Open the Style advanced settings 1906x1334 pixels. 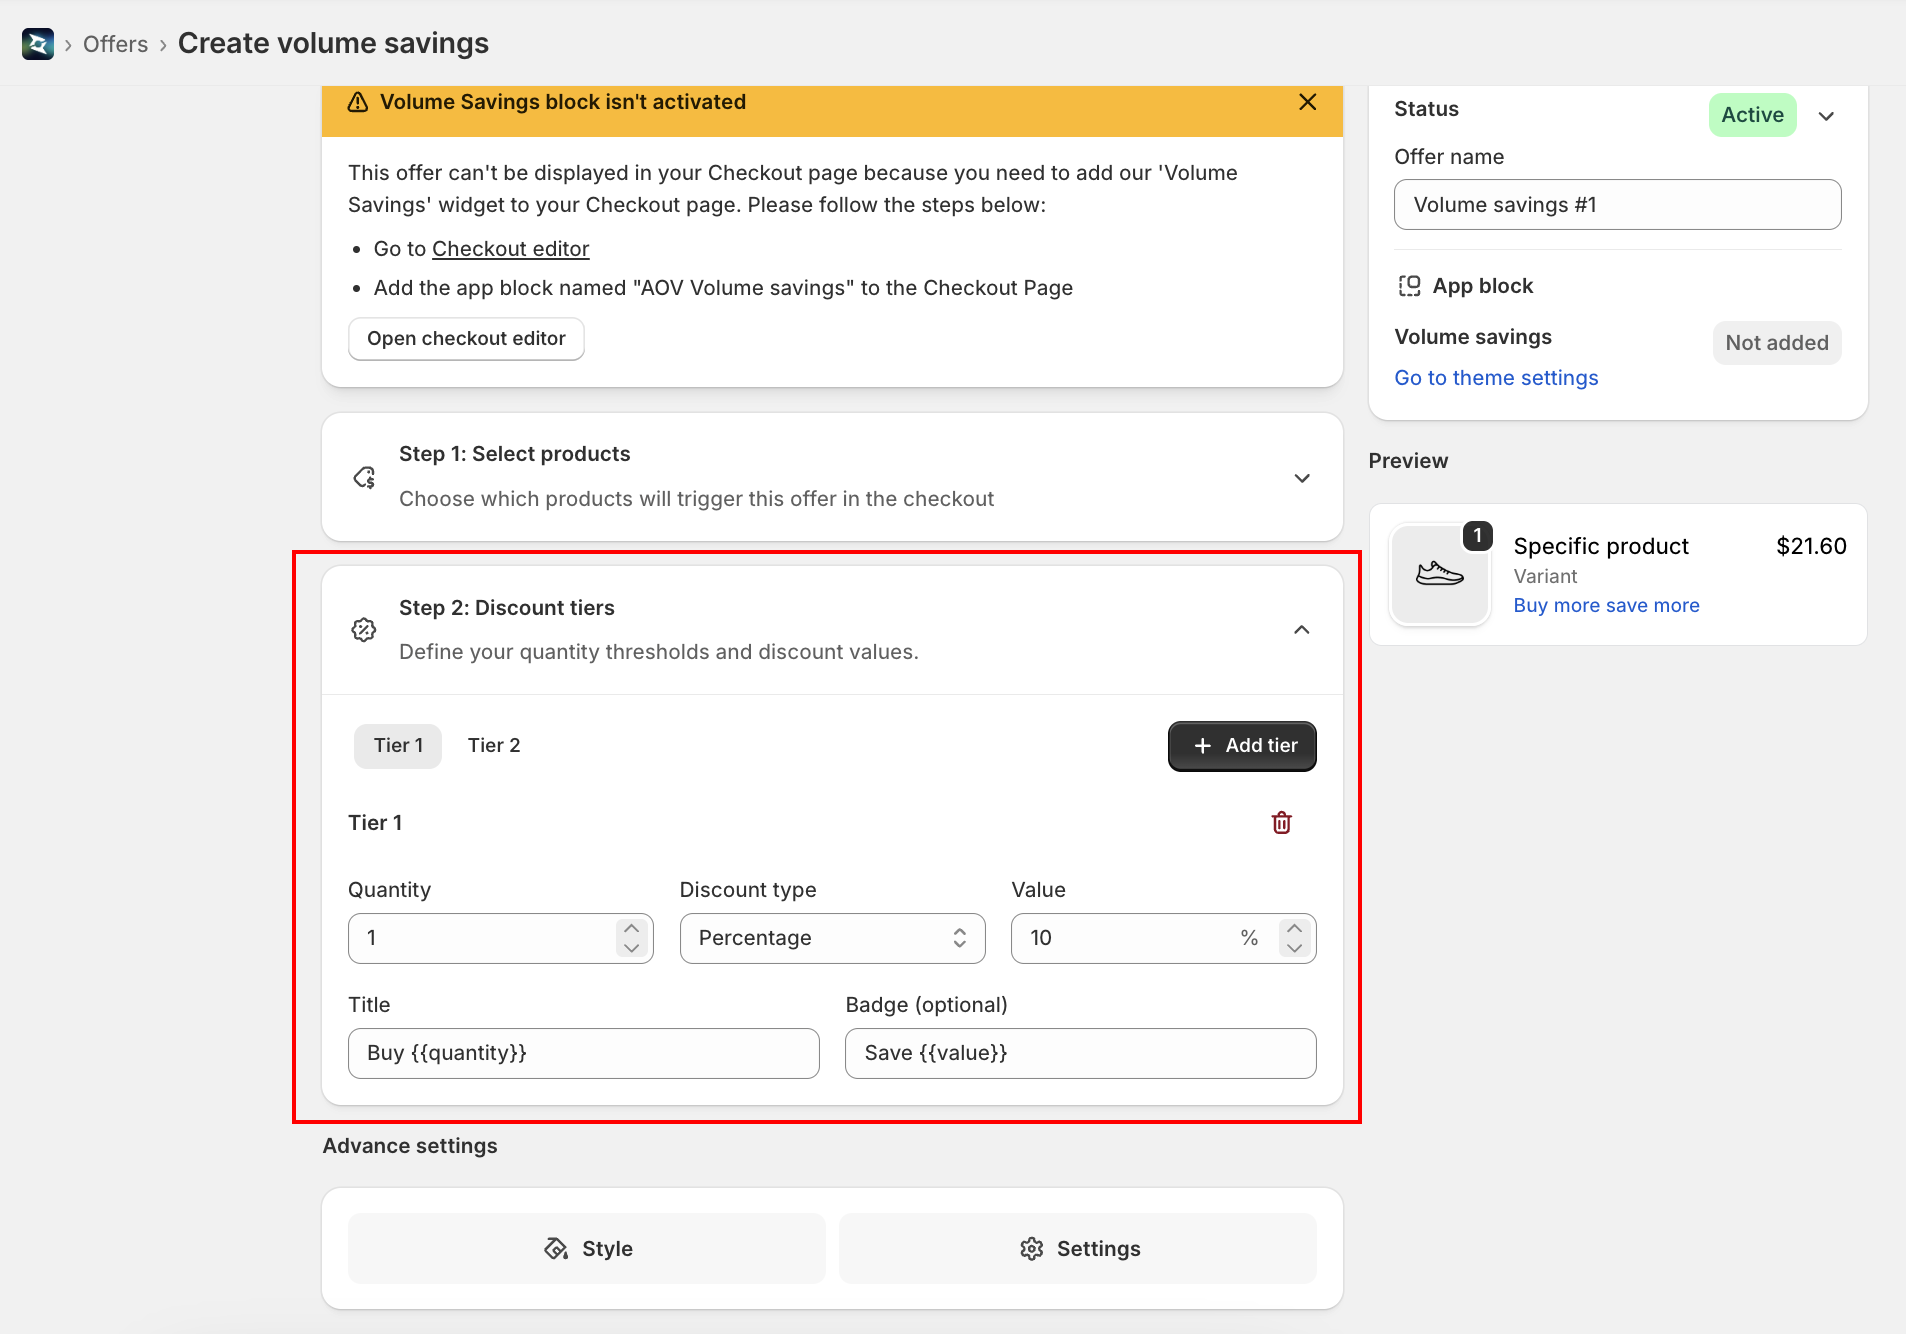587,1249
